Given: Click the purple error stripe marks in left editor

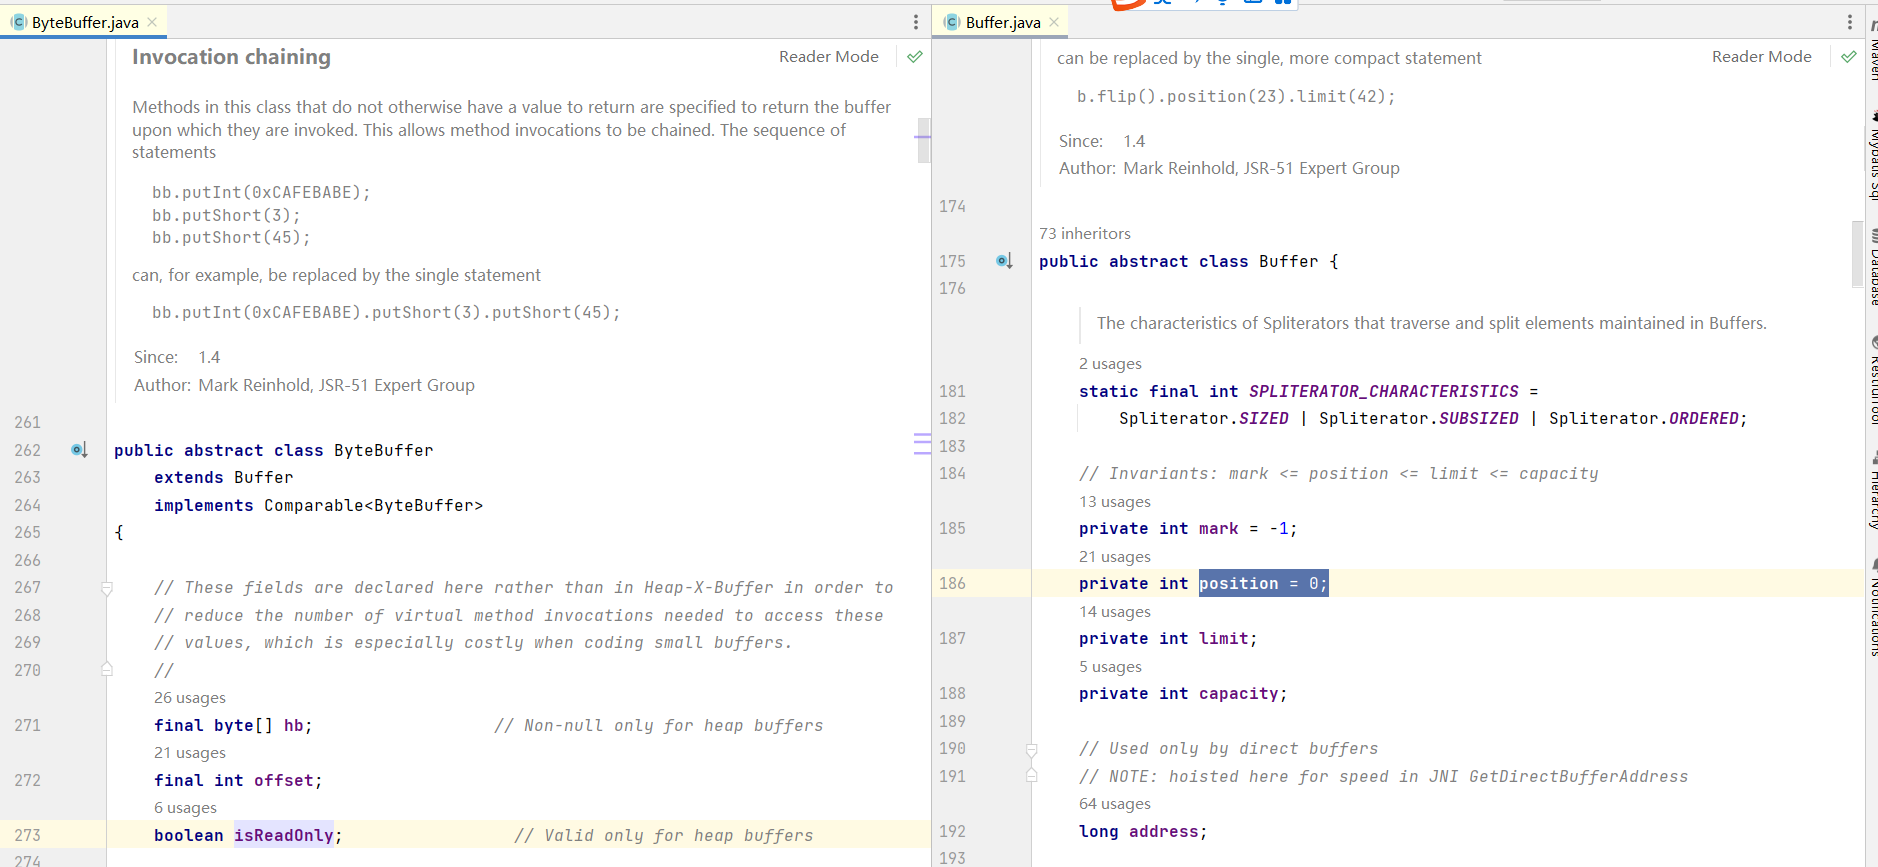Looking at the screenshot, I should click(x=922, y=444).
